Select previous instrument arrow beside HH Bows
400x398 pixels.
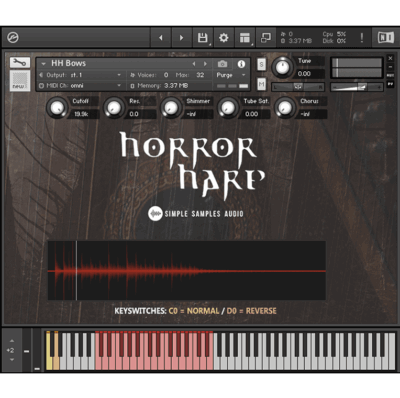[x=194, y=64]
